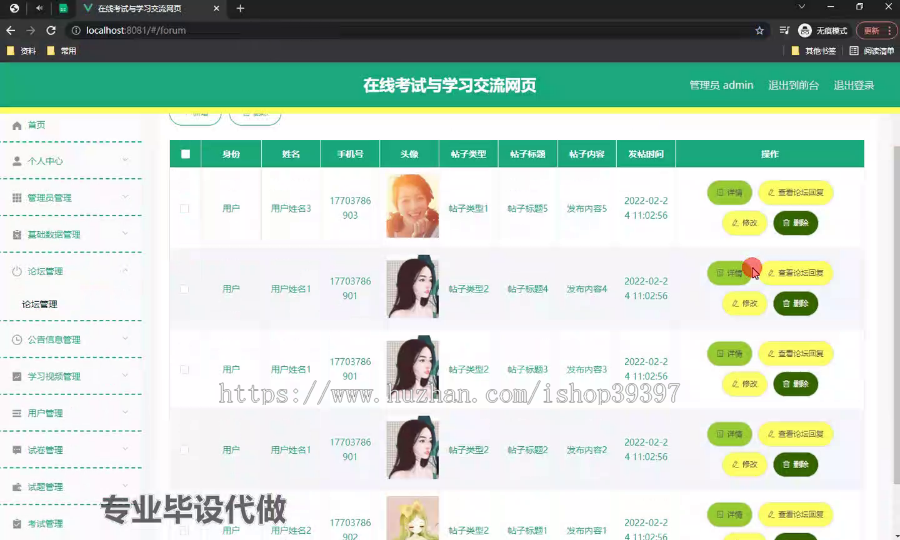Reload the page with refresh icon
The width and height of the screenshot is (900, 540).
(51, 30)
